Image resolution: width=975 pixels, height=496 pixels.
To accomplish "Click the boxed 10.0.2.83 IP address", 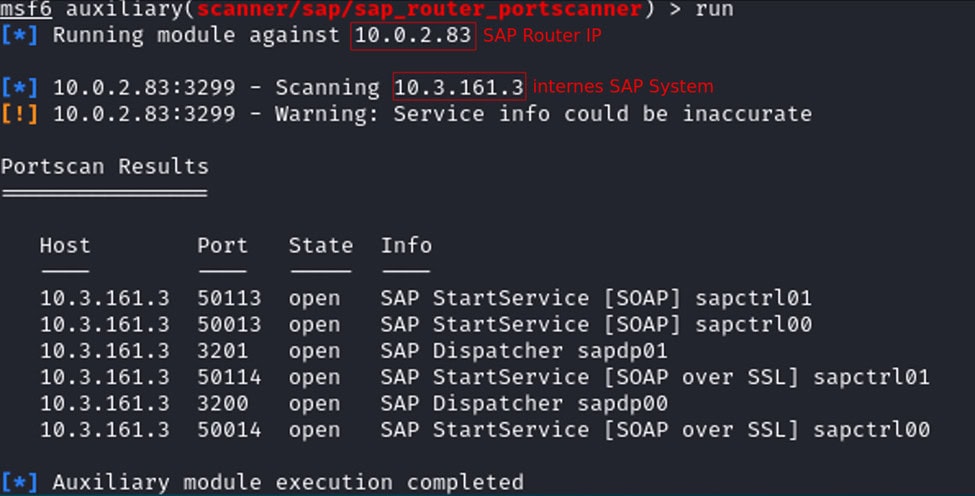I will pyautogui.click(x=411, y=36).
